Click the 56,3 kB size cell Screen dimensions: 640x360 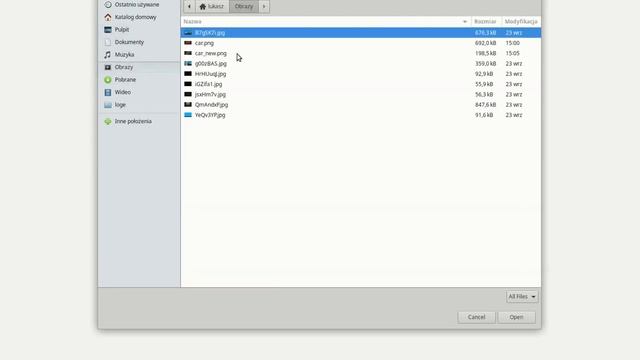(484, 94)
